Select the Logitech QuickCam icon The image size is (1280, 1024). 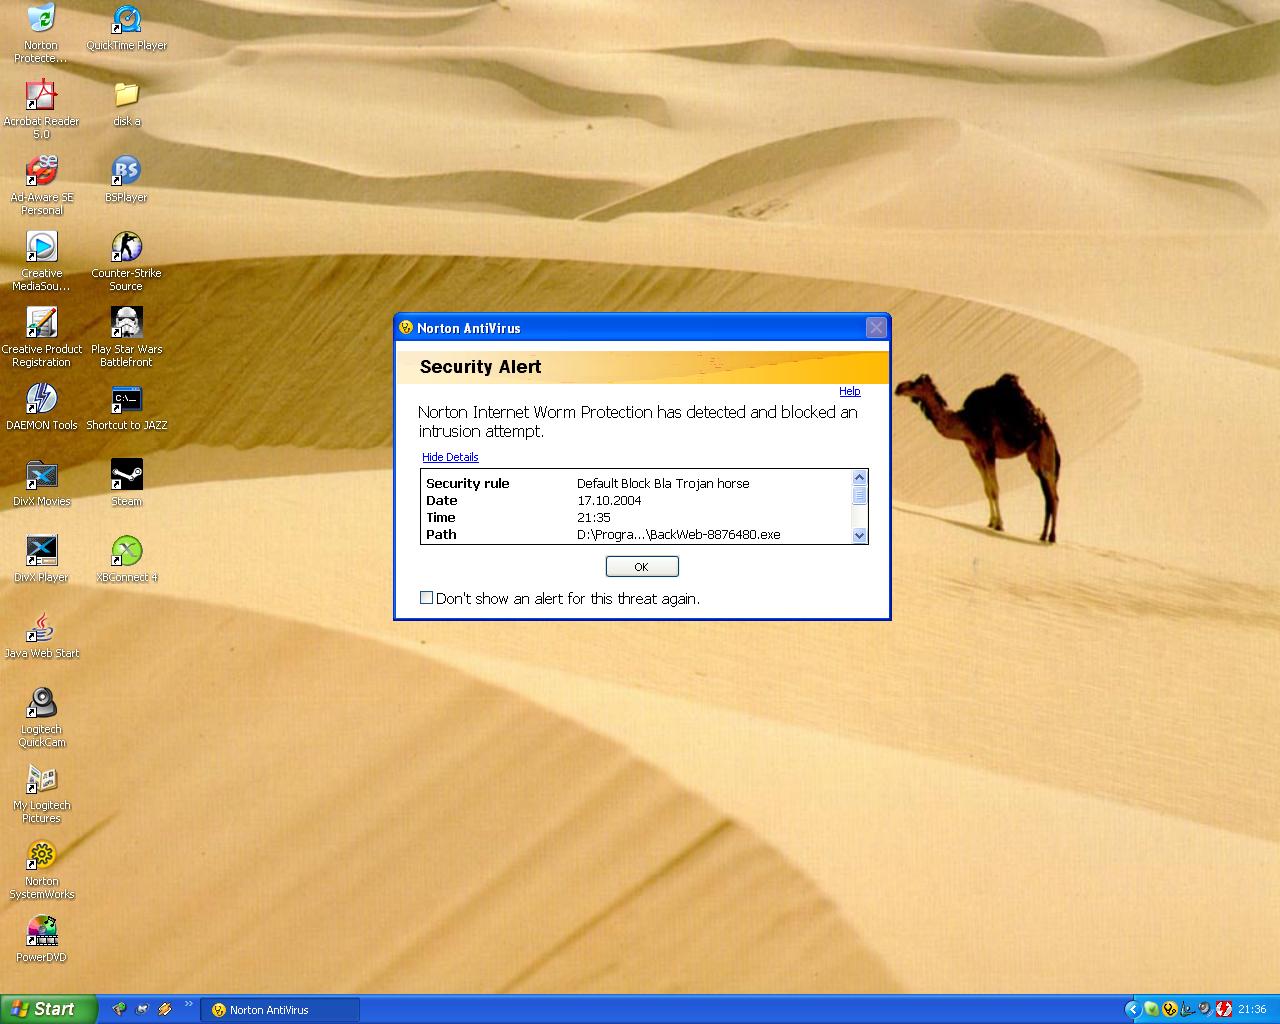[41, 716]
